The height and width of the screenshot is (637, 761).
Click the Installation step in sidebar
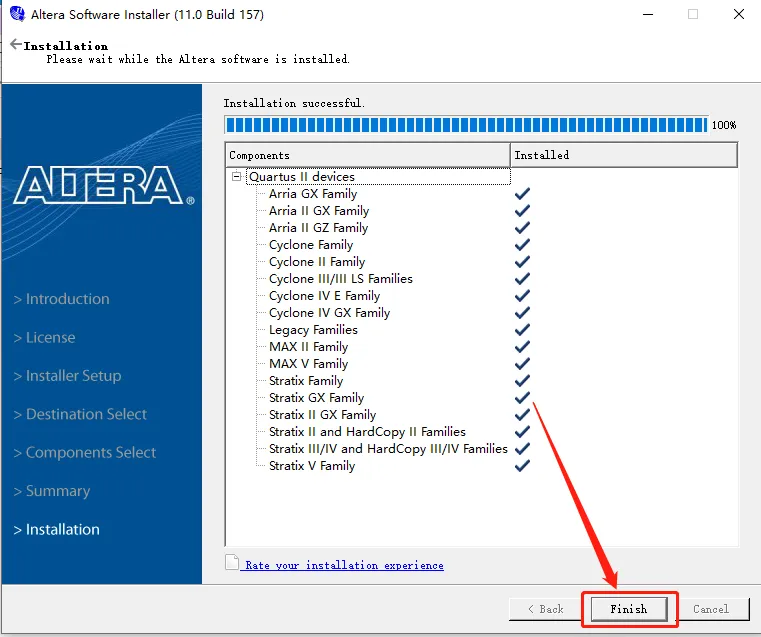57,529
